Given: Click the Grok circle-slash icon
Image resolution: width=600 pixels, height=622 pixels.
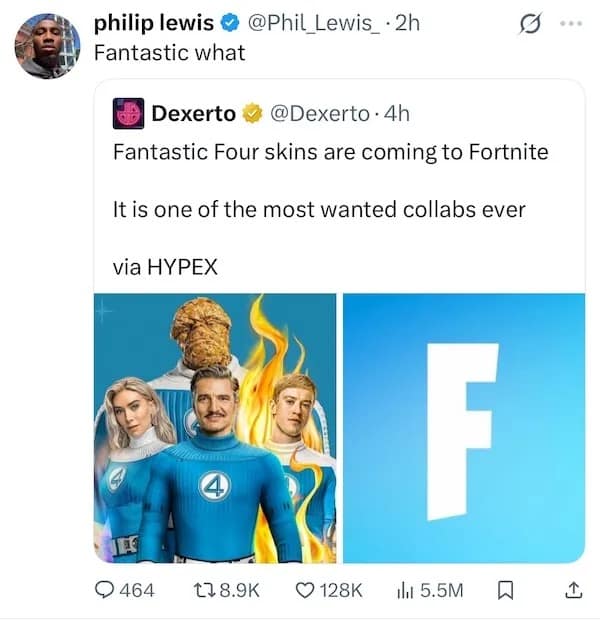Looking at the screenshot, I should [x=530, y=23].
